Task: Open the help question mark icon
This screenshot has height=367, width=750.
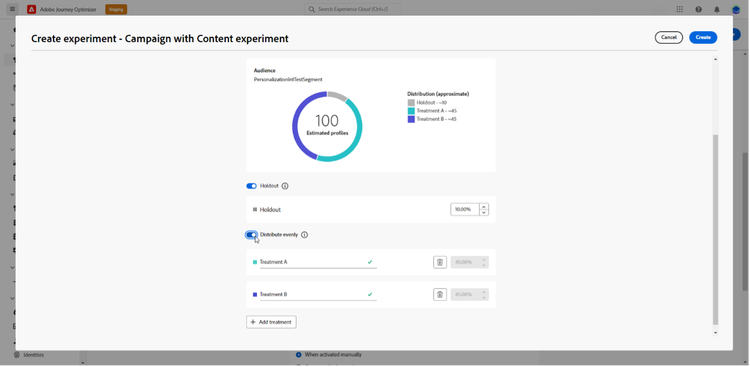Action: click(698, 9)
